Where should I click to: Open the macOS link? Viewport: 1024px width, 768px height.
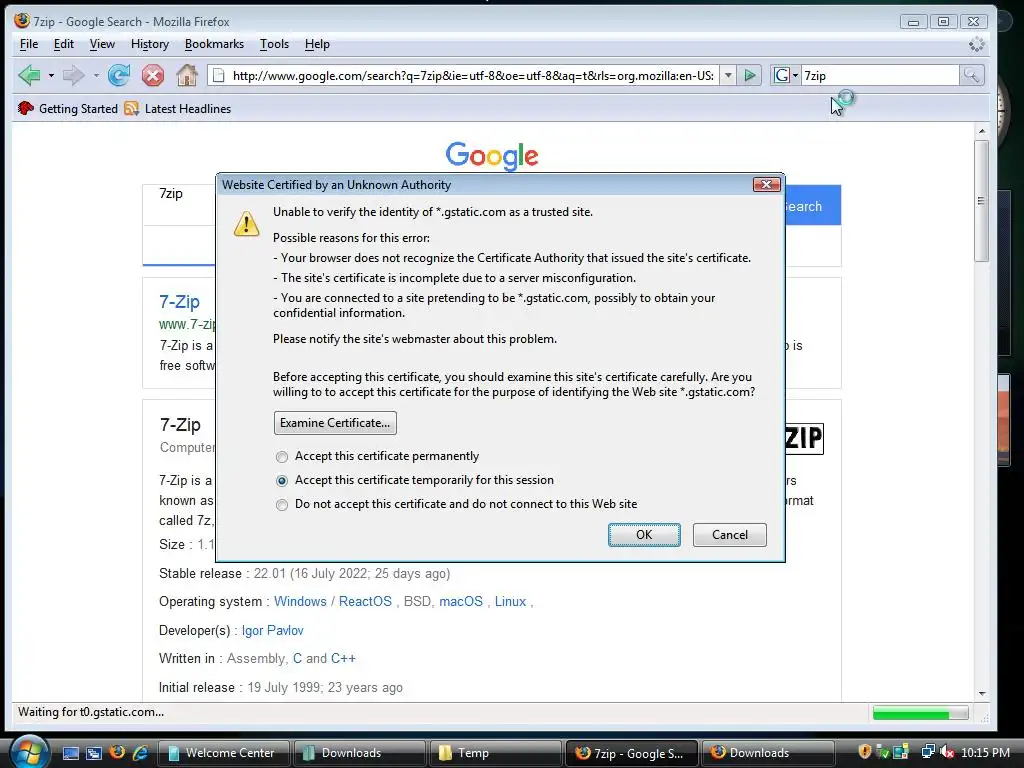[460, 601]
